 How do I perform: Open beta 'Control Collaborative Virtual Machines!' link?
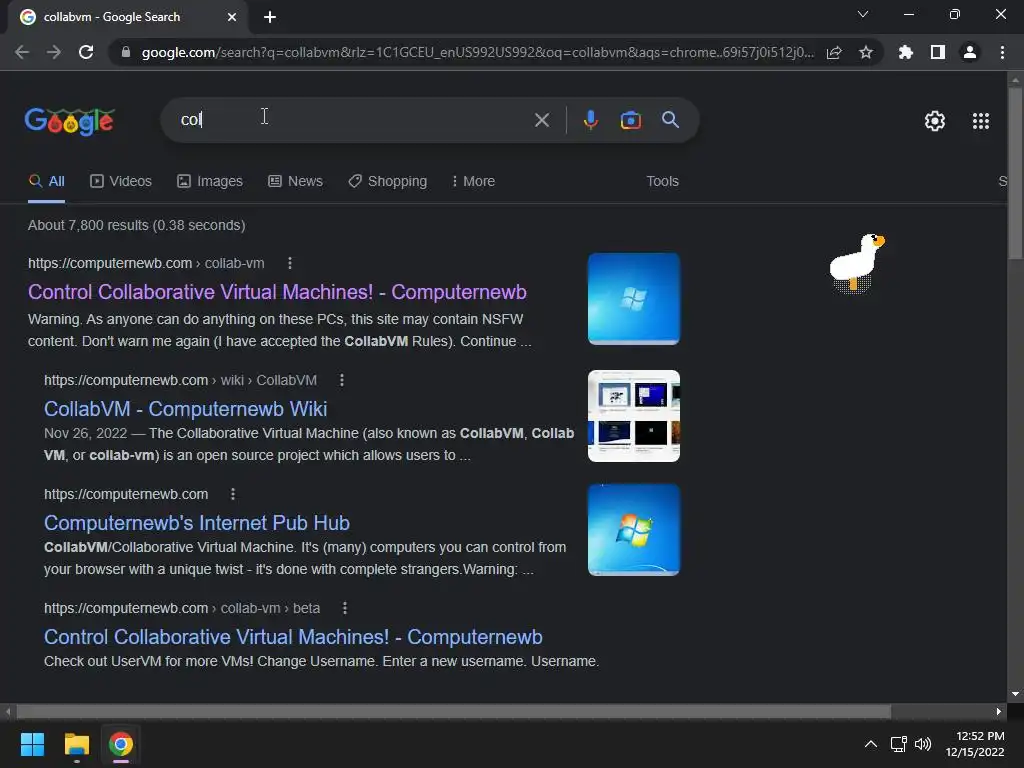point(293,637)
